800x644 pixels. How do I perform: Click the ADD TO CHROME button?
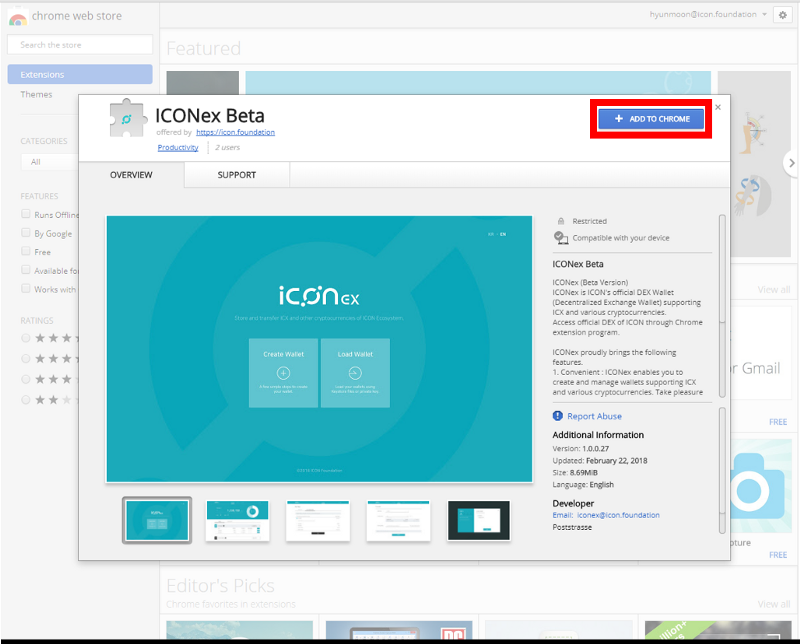[x=651, y=119]
